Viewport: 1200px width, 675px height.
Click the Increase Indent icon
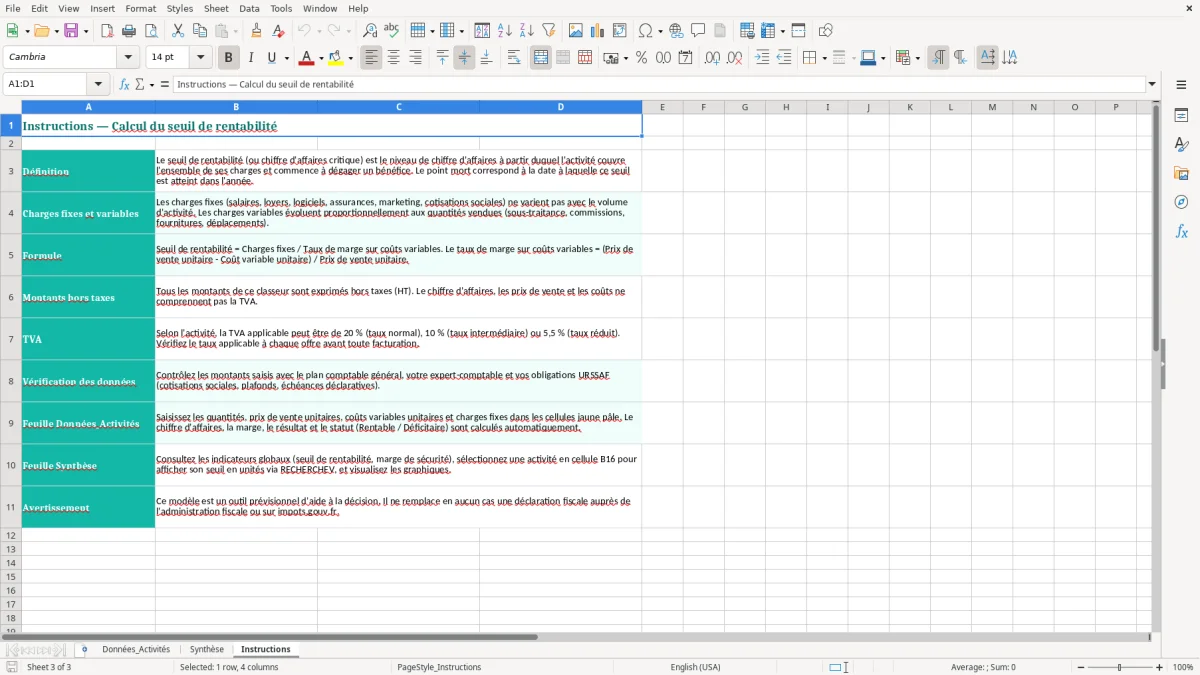pyautogui.click(x=762, y=58)
